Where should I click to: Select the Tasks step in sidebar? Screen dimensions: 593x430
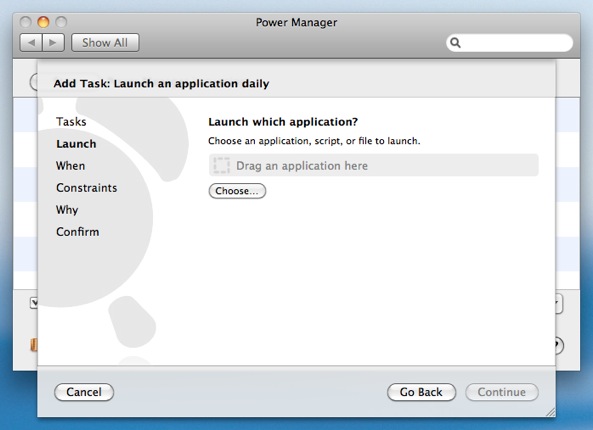[71, 122]
